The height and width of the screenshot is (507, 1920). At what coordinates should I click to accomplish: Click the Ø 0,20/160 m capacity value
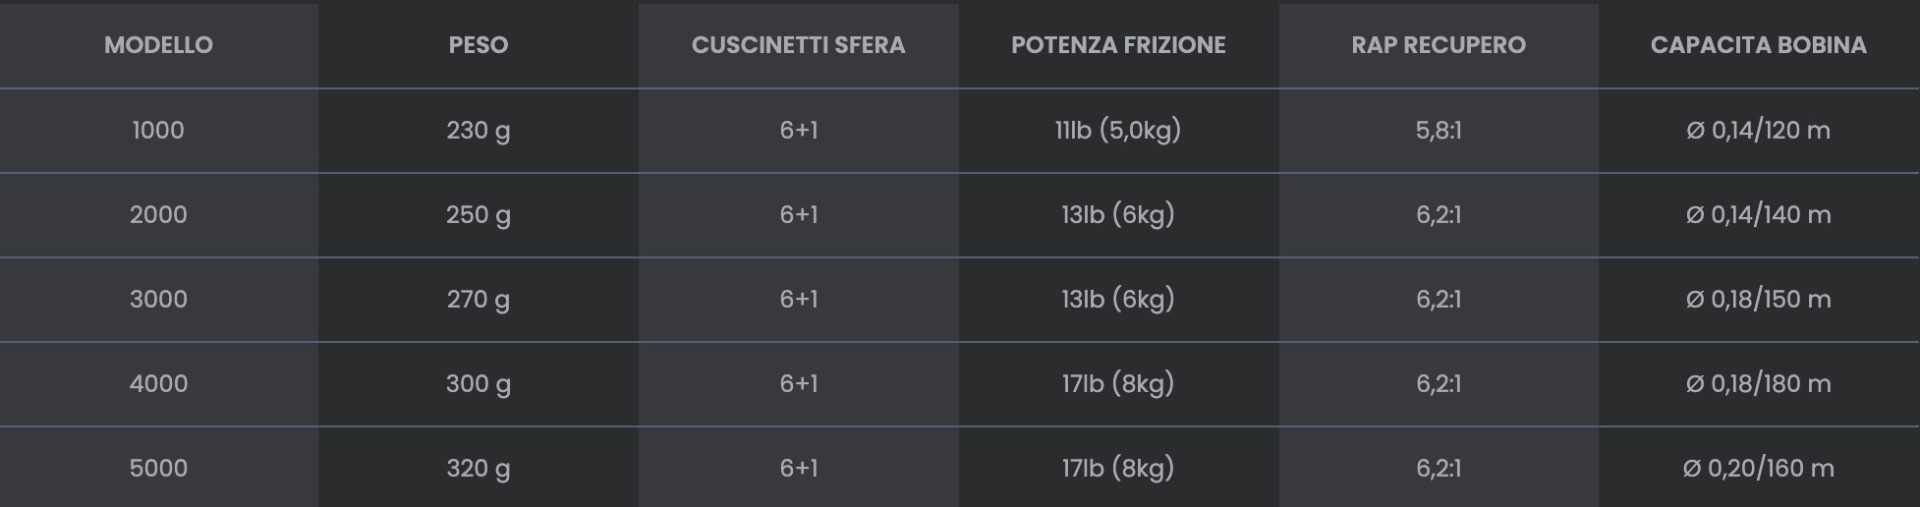coord(1758,468)
